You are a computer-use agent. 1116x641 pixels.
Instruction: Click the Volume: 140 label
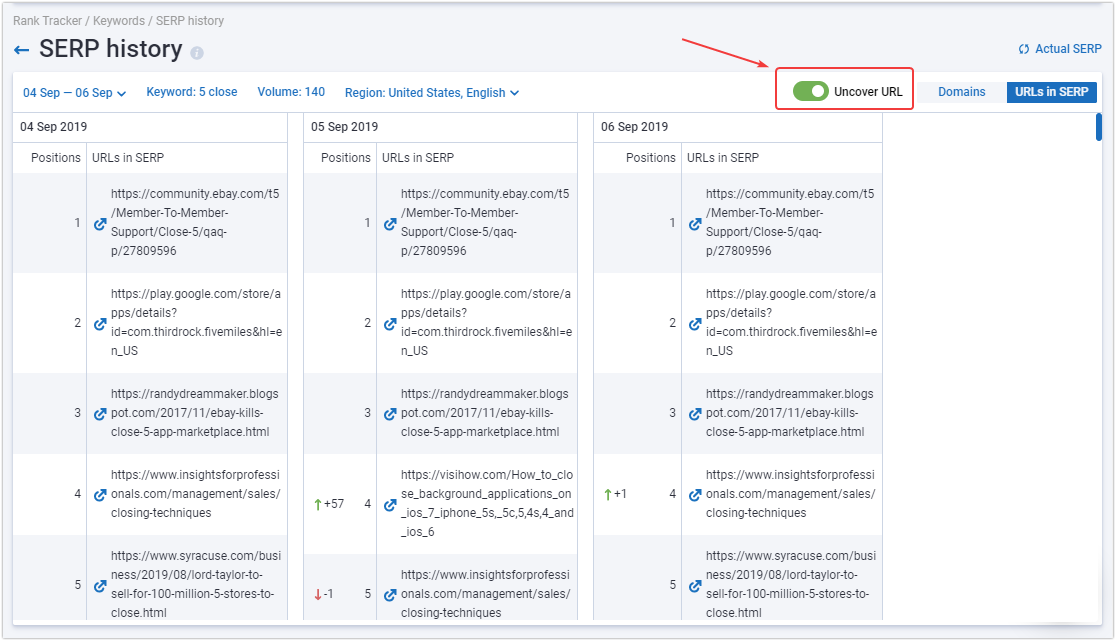coord(291,92)
